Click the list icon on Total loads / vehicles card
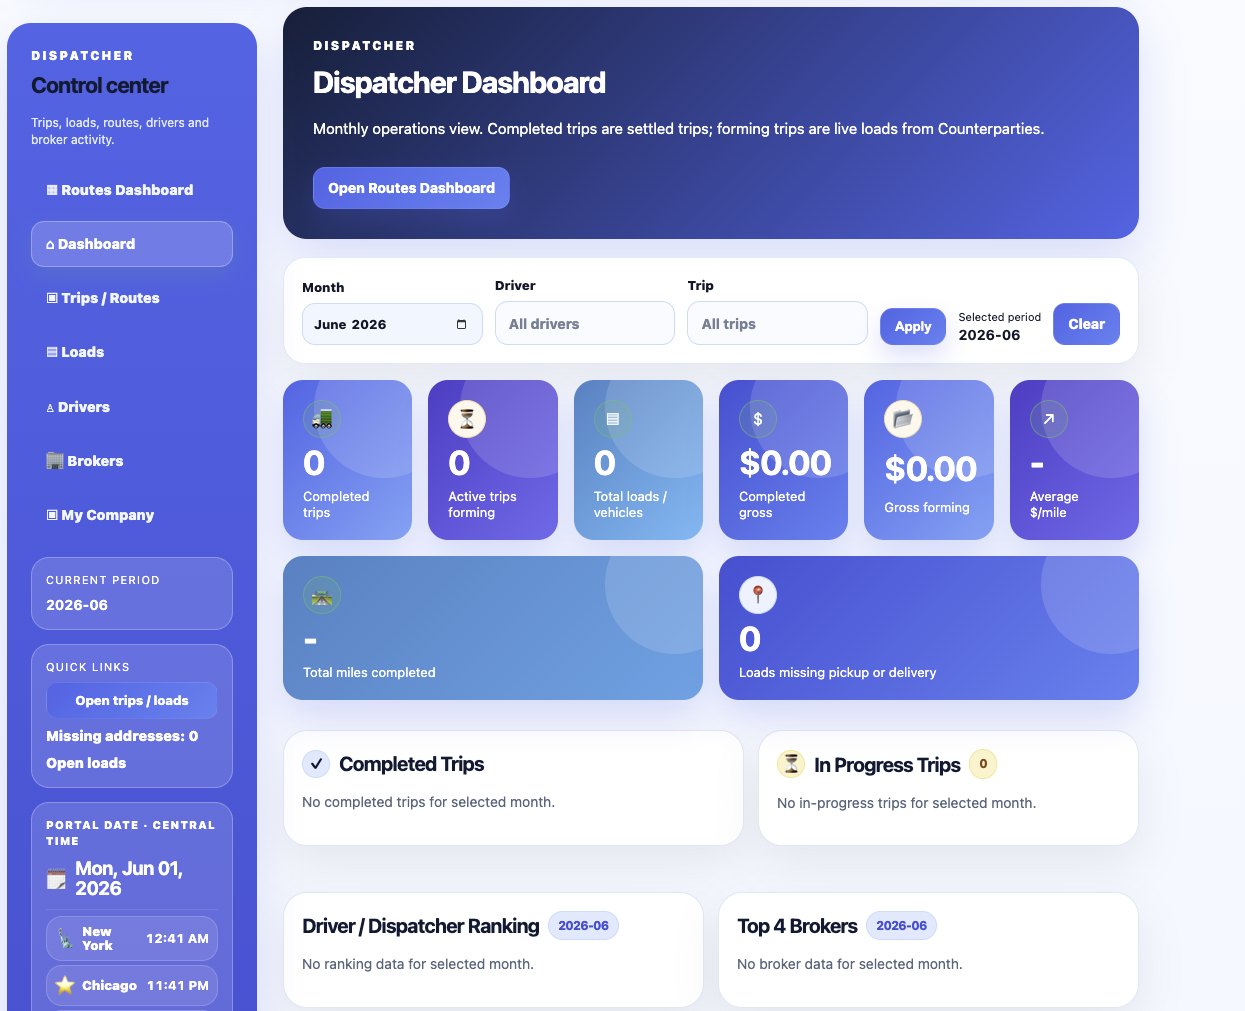Viewport: 1245px width, 1011px height. 613,419
